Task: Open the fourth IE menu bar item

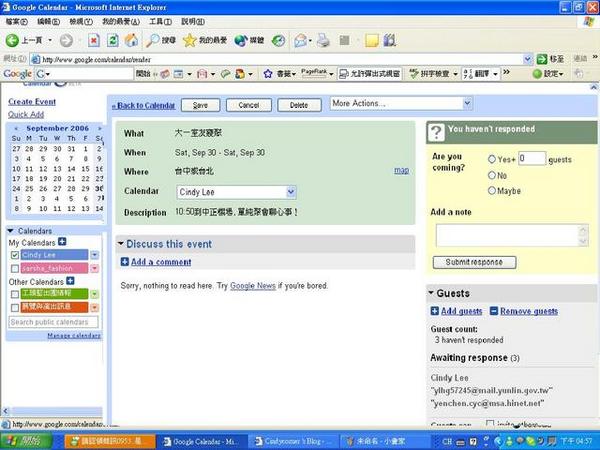Action: pyautogui.click(x=121, y=21)
